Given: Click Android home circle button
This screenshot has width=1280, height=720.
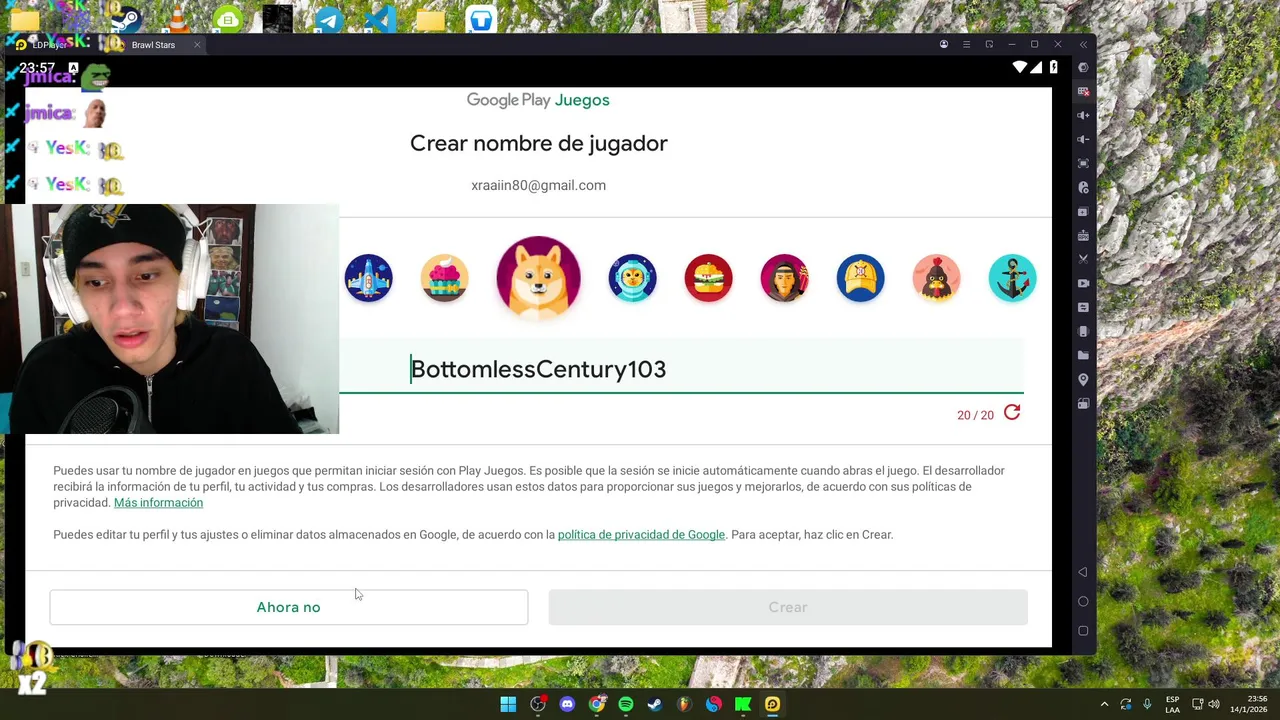Looking at the screenshot, I should [1083, 602].
